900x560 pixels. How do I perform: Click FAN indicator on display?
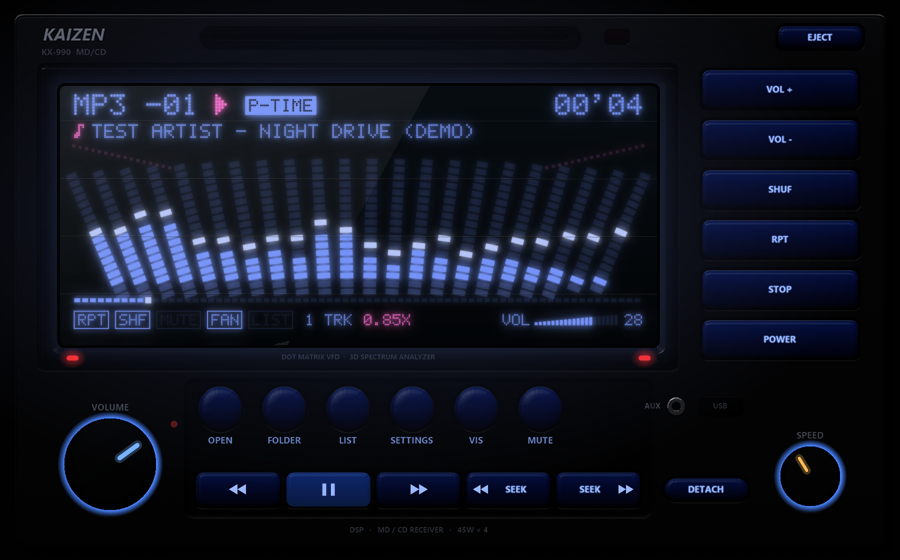224,320
